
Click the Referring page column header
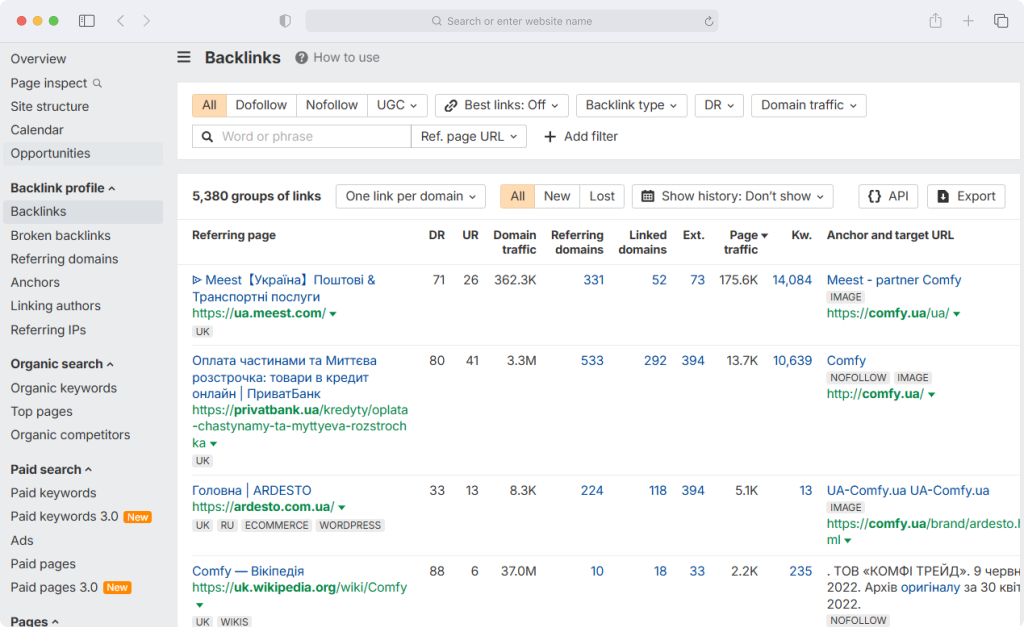(x=234, y=235)
